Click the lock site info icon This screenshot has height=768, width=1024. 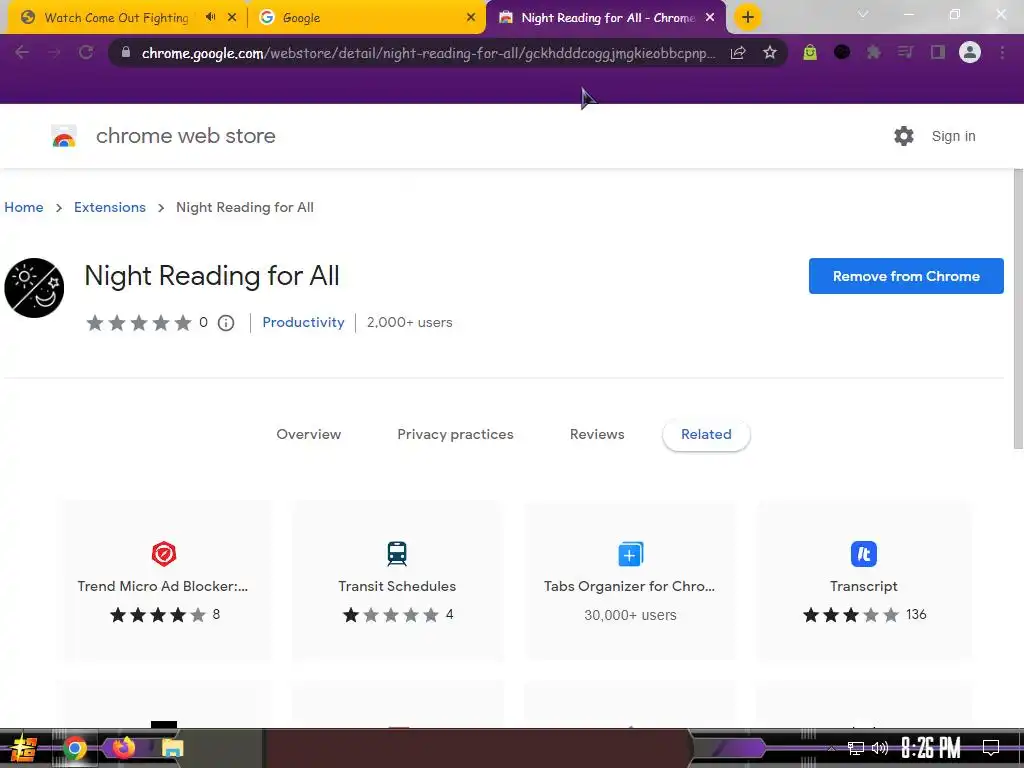coord(125,52)
